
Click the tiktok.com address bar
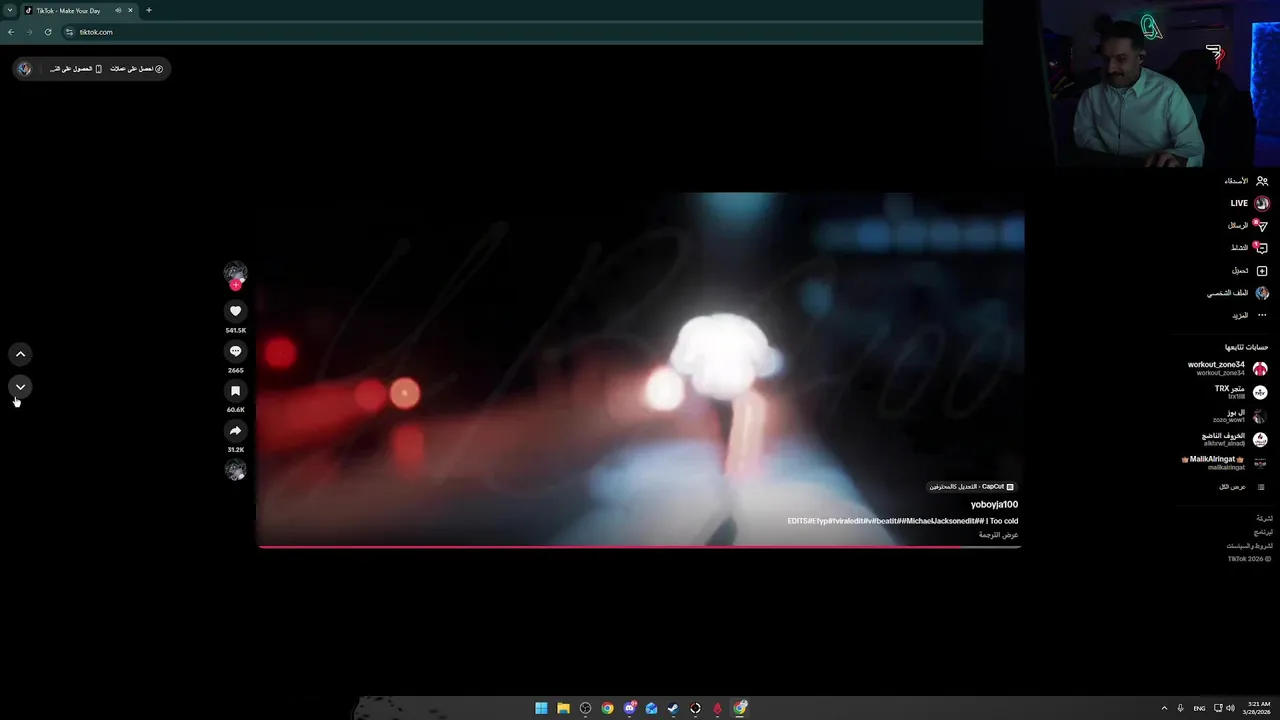point(520,32)
